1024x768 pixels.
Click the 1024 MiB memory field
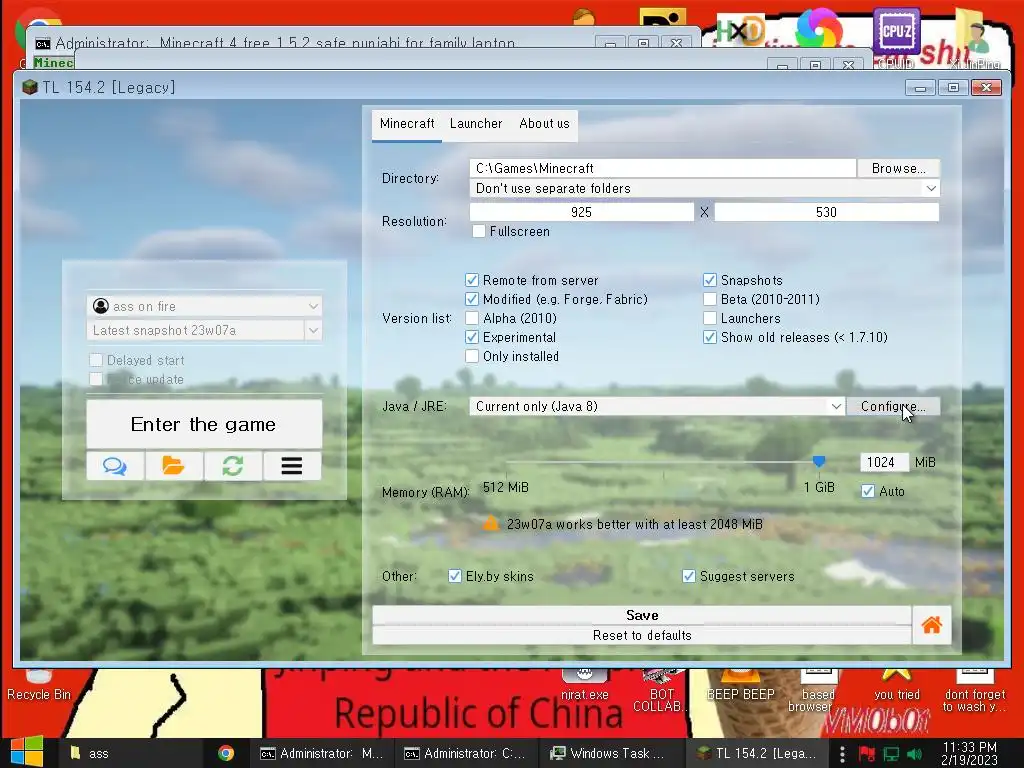(x=883, y=462)
